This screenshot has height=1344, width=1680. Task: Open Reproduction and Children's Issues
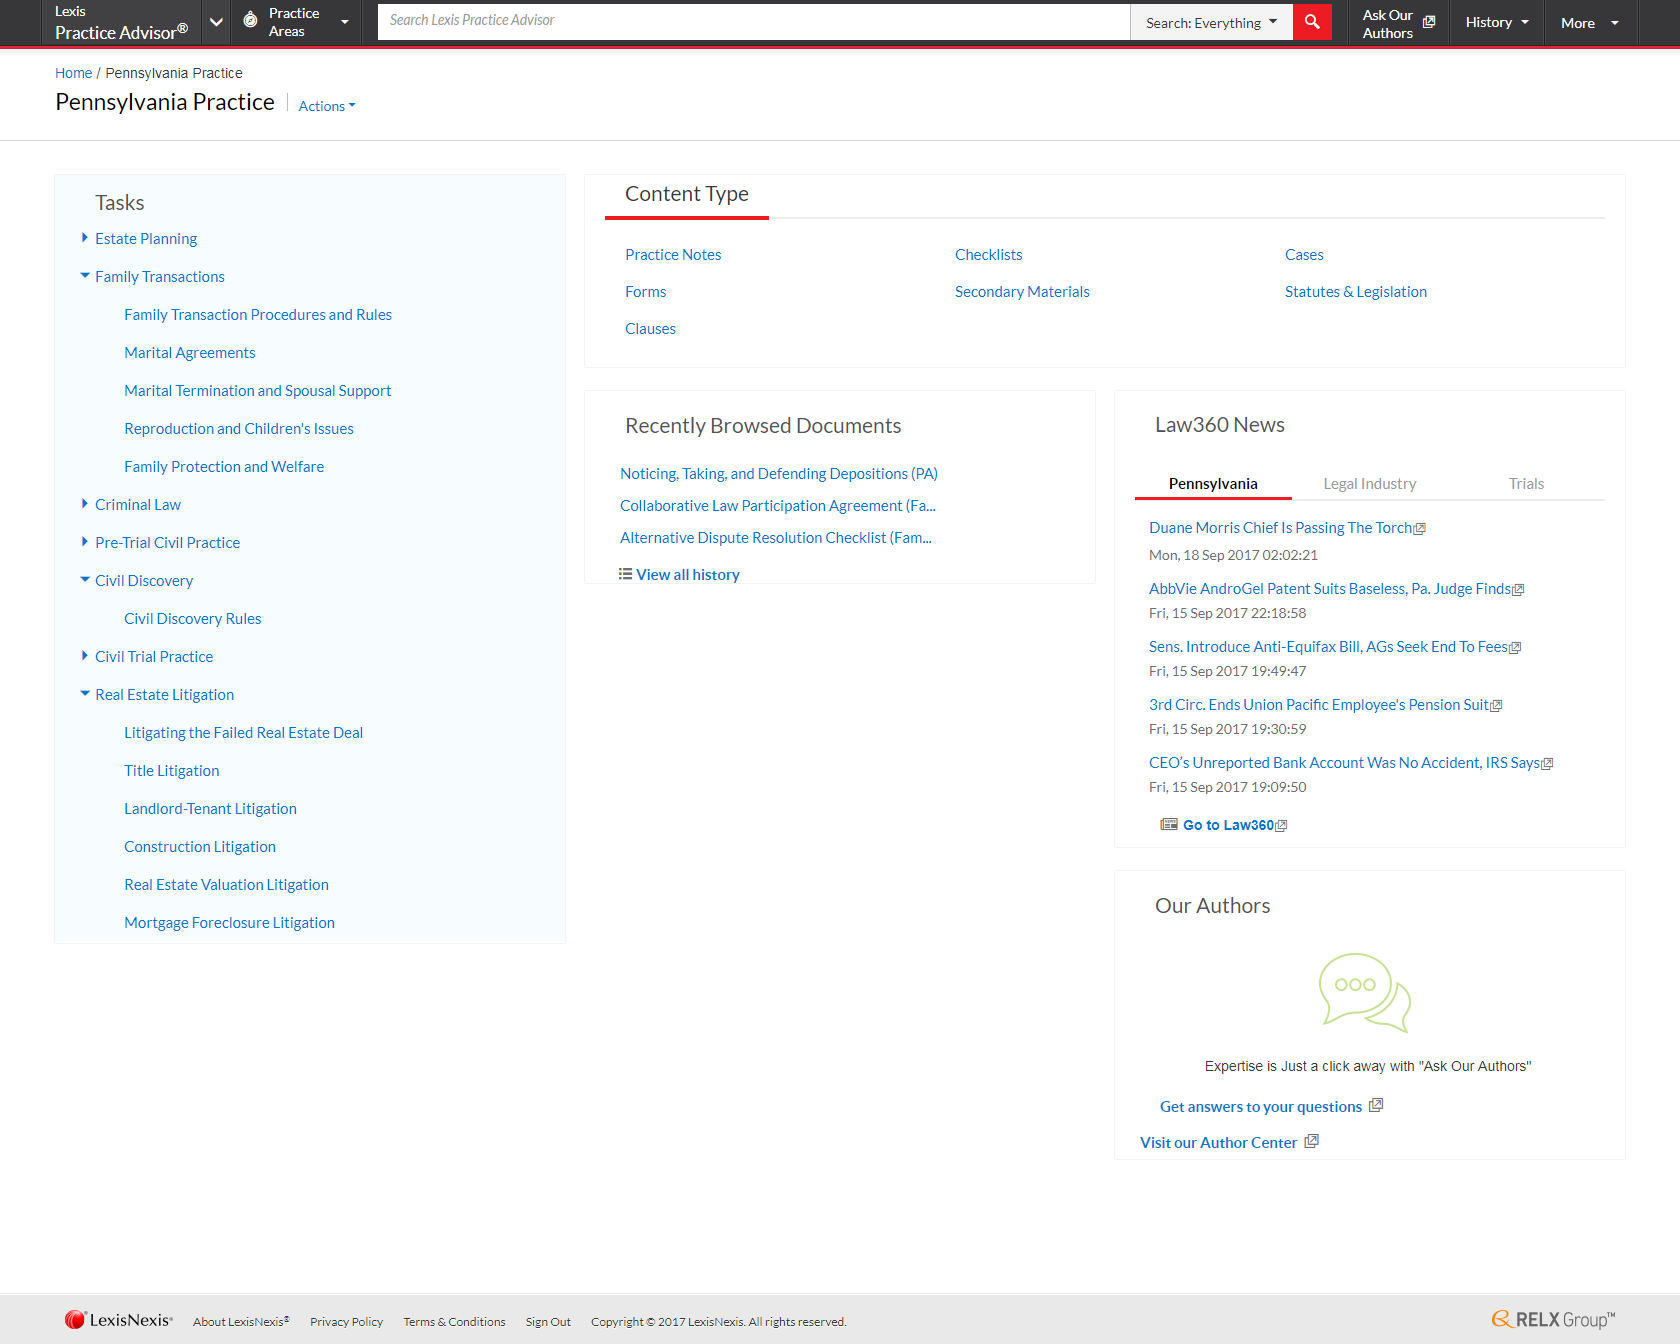point(239,429)
